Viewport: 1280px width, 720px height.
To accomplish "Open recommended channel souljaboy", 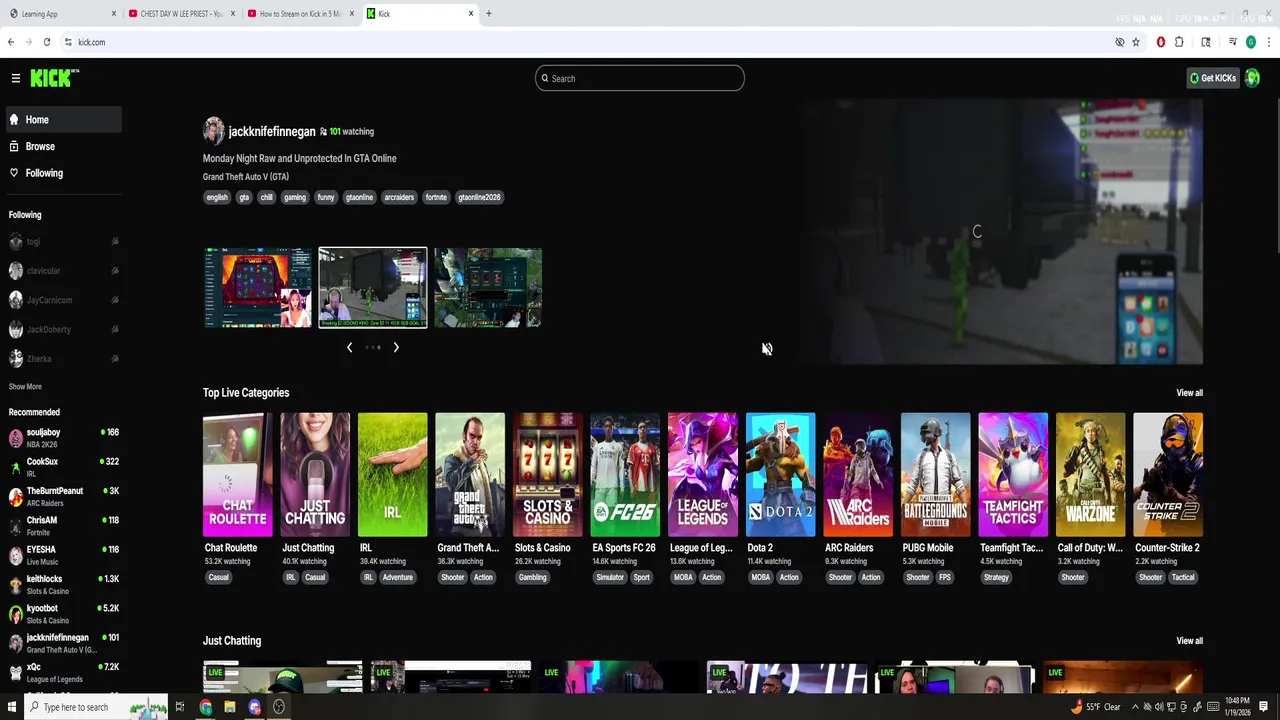I will pos(64,438).
